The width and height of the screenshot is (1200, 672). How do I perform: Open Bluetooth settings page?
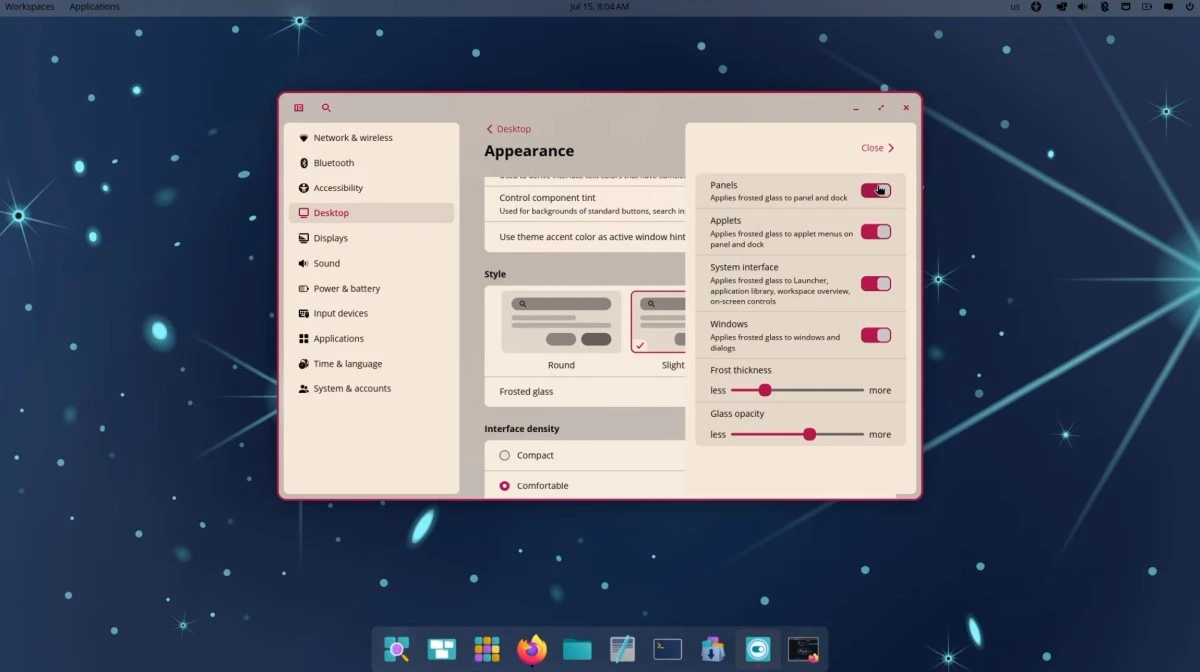click(371, 163)
